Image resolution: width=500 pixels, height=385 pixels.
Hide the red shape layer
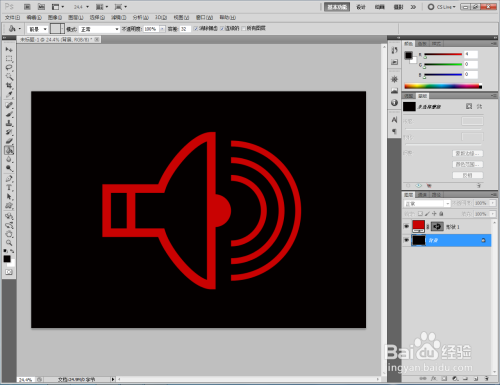point(406,227)
